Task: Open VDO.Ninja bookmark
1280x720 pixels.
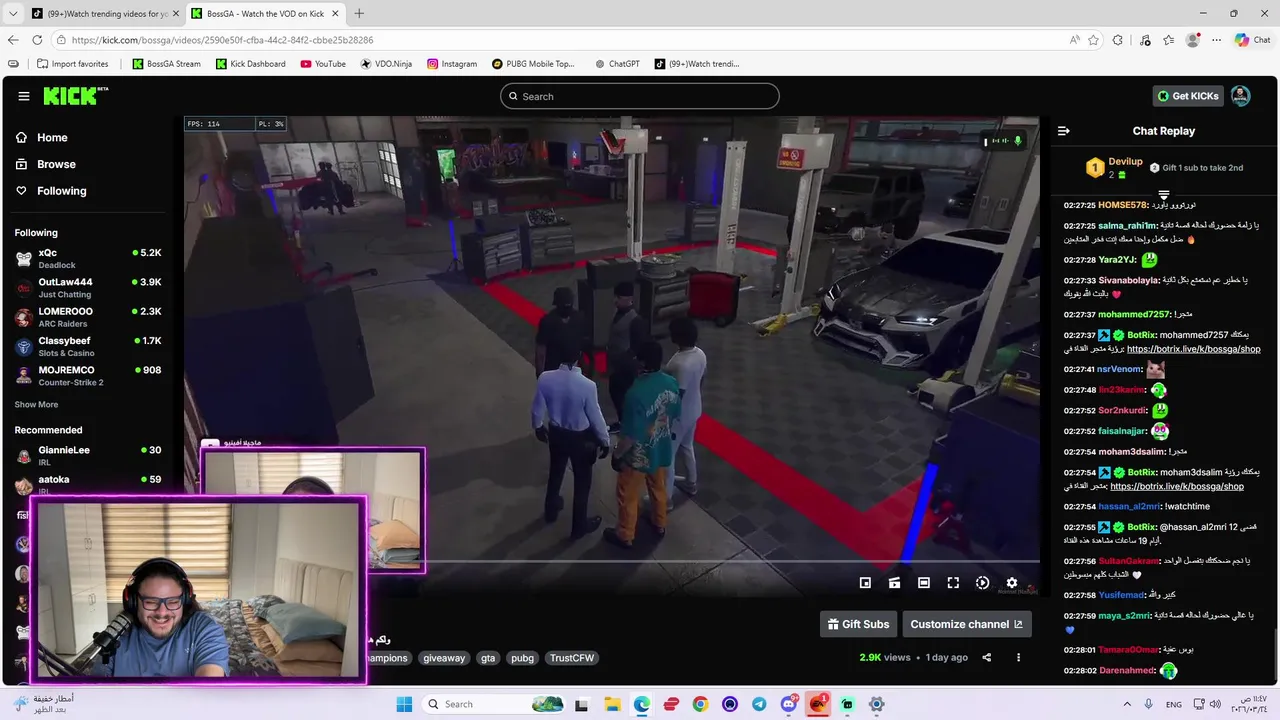Action: point(386,64)
